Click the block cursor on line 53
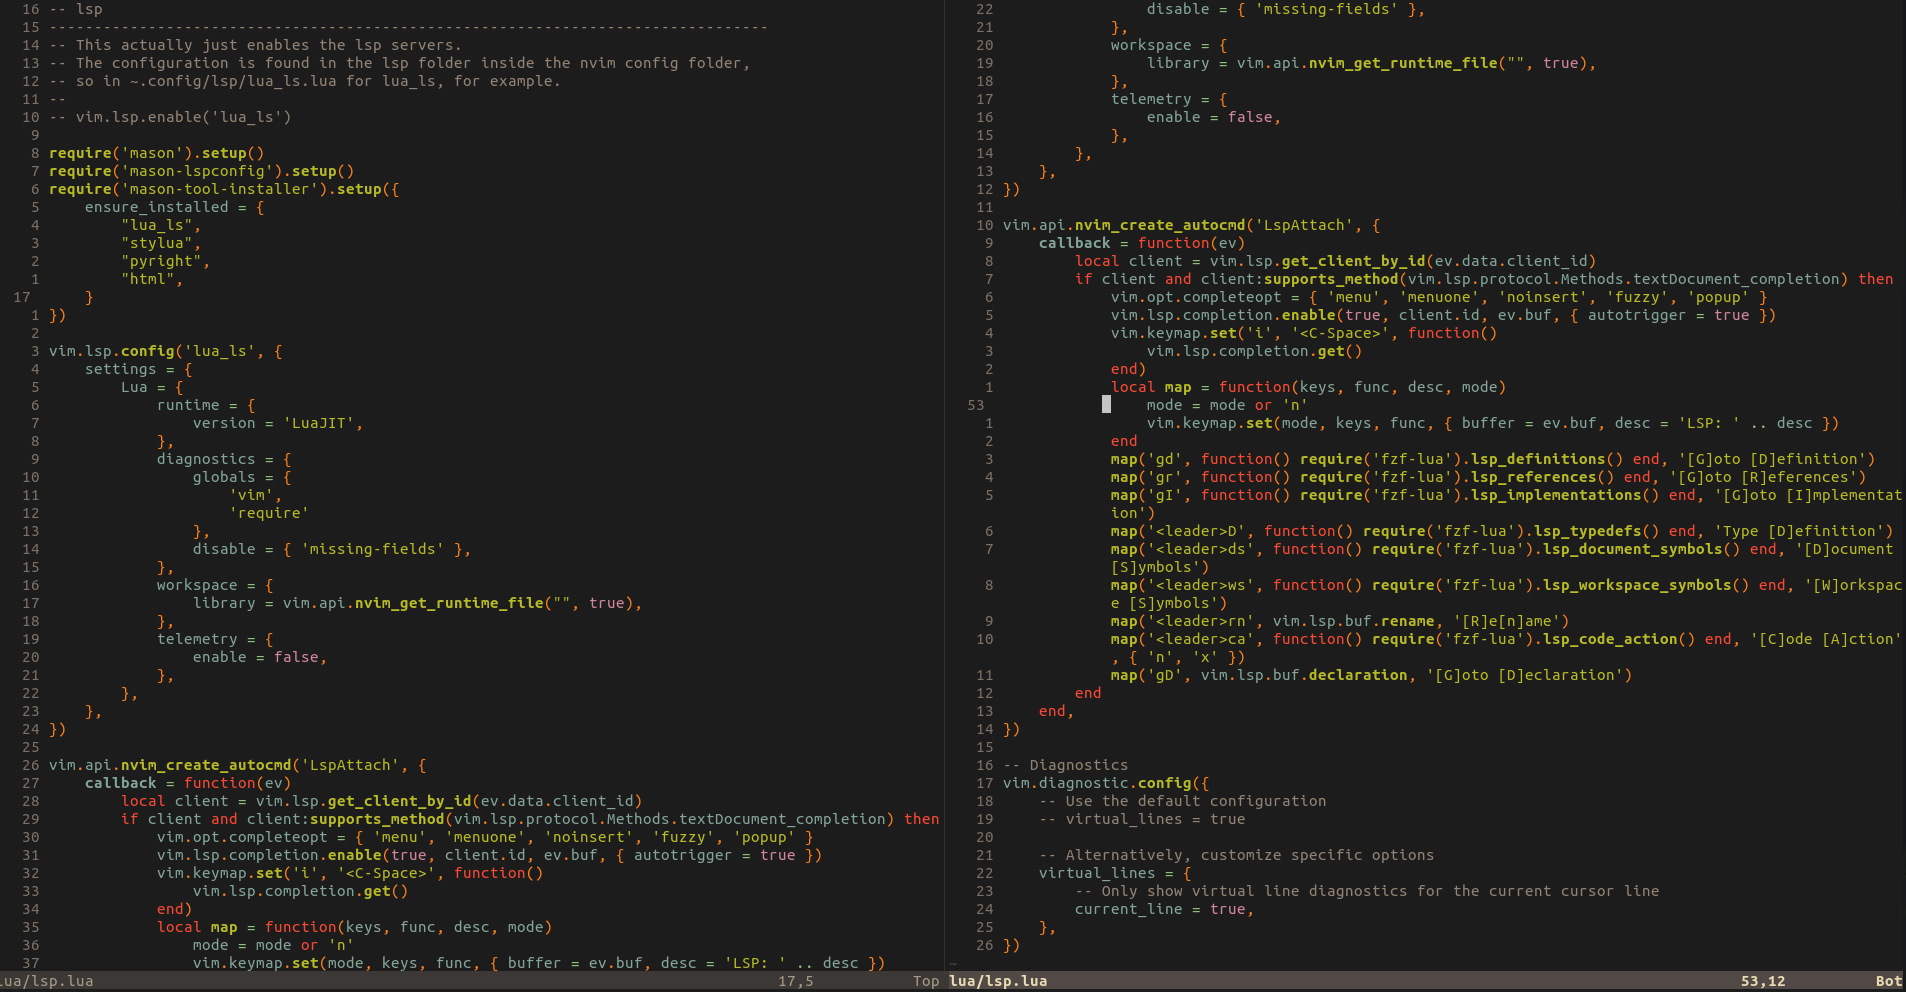 (x=1106, y=405)
